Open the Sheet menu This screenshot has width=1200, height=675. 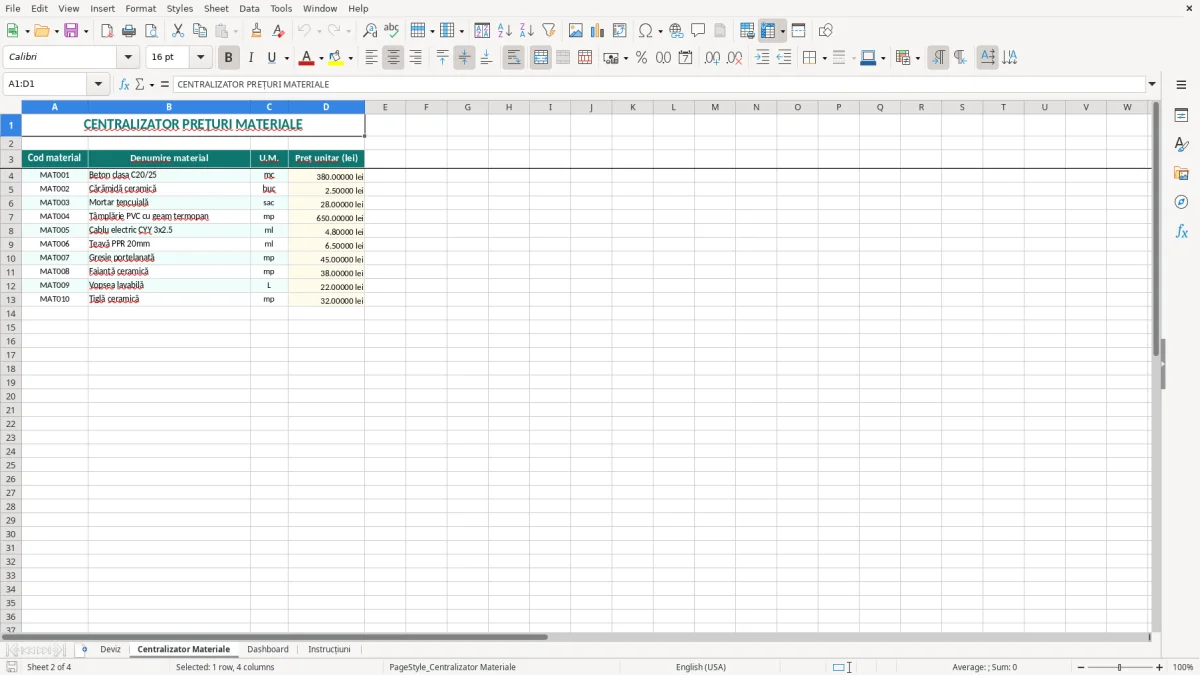216,8
